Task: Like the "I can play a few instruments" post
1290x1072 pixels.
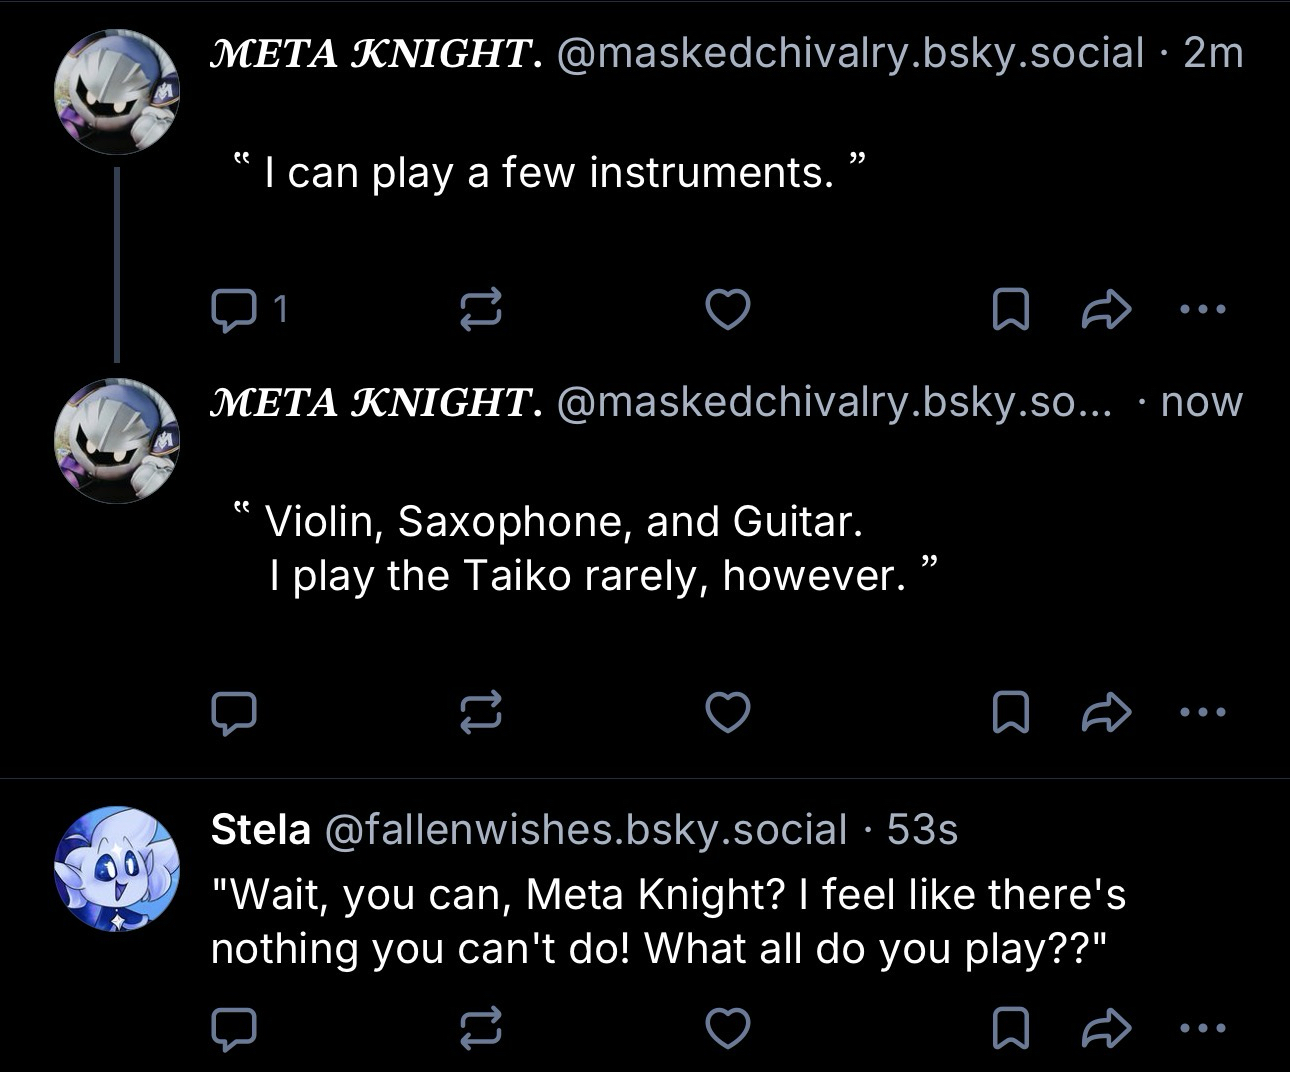Action: 727,310
